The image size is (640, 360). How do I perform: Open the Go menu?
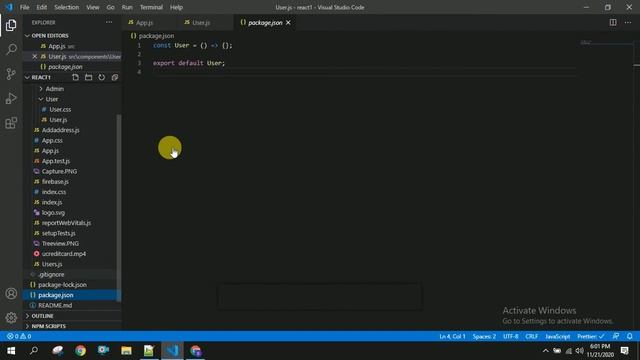pyautogui.click(x=111, y=7)
